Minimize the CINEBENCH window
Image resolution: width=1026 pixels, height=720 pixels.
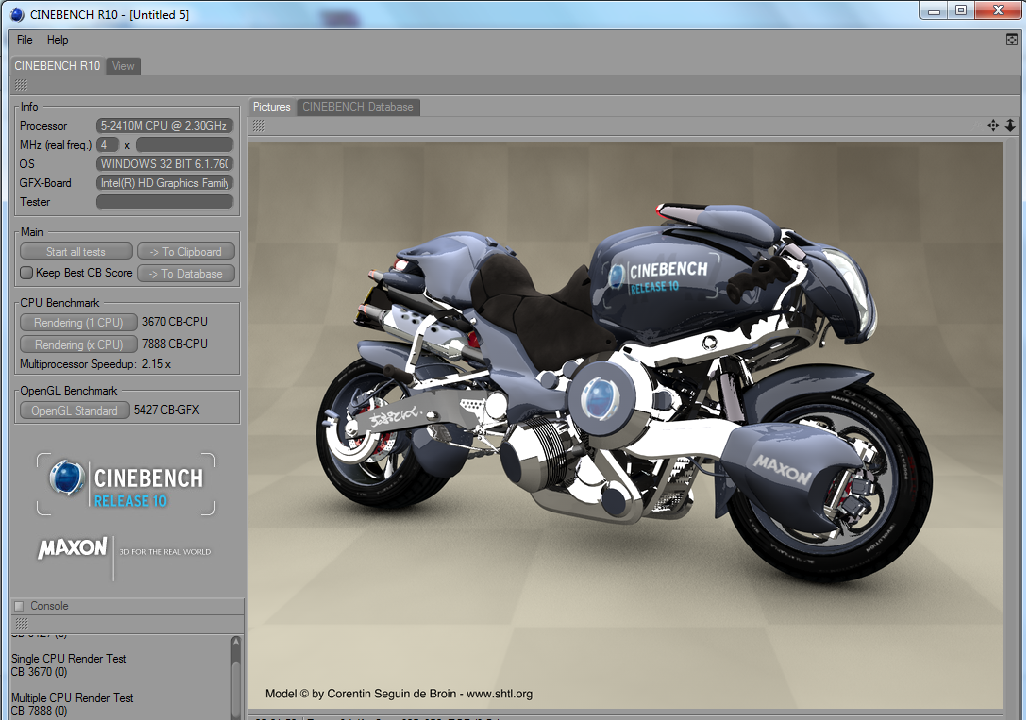tap(934, 10)
